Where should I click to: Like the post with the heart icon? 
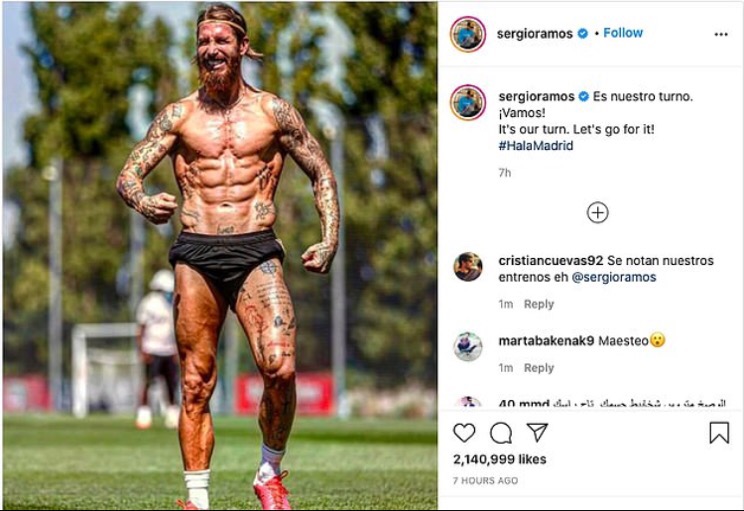point(464,433)
